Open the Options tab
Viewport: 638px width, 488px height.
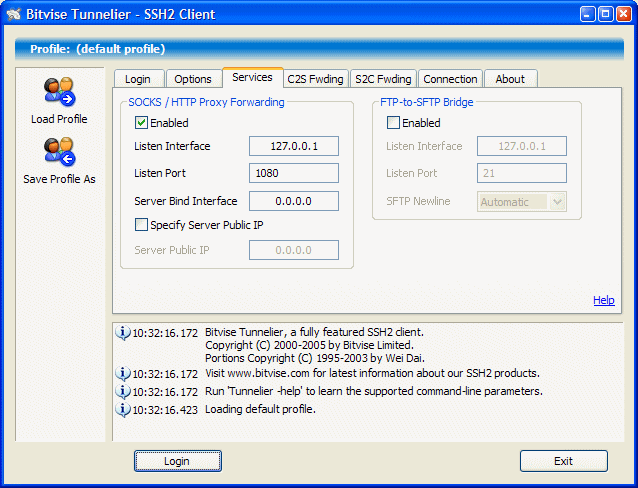(193, 79)
